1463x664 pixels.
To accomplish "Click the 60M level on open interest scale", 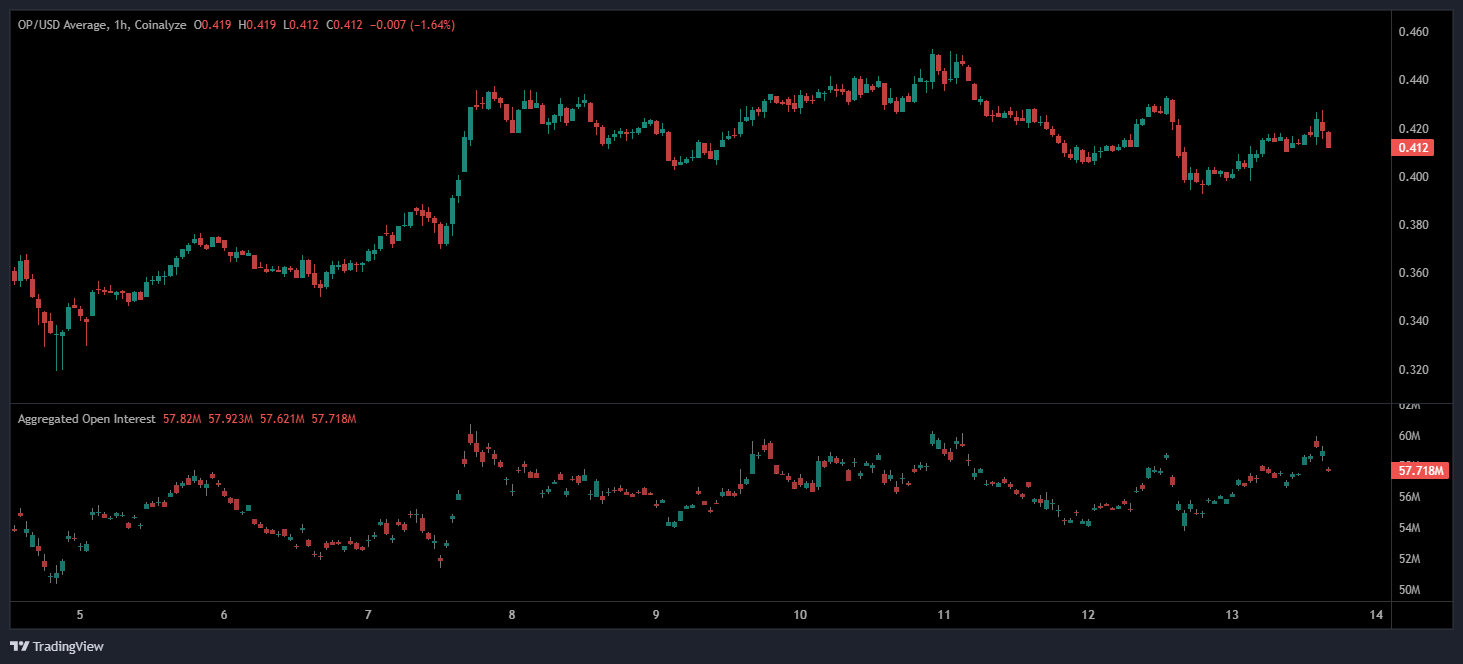I will (x=1409, y=436).
